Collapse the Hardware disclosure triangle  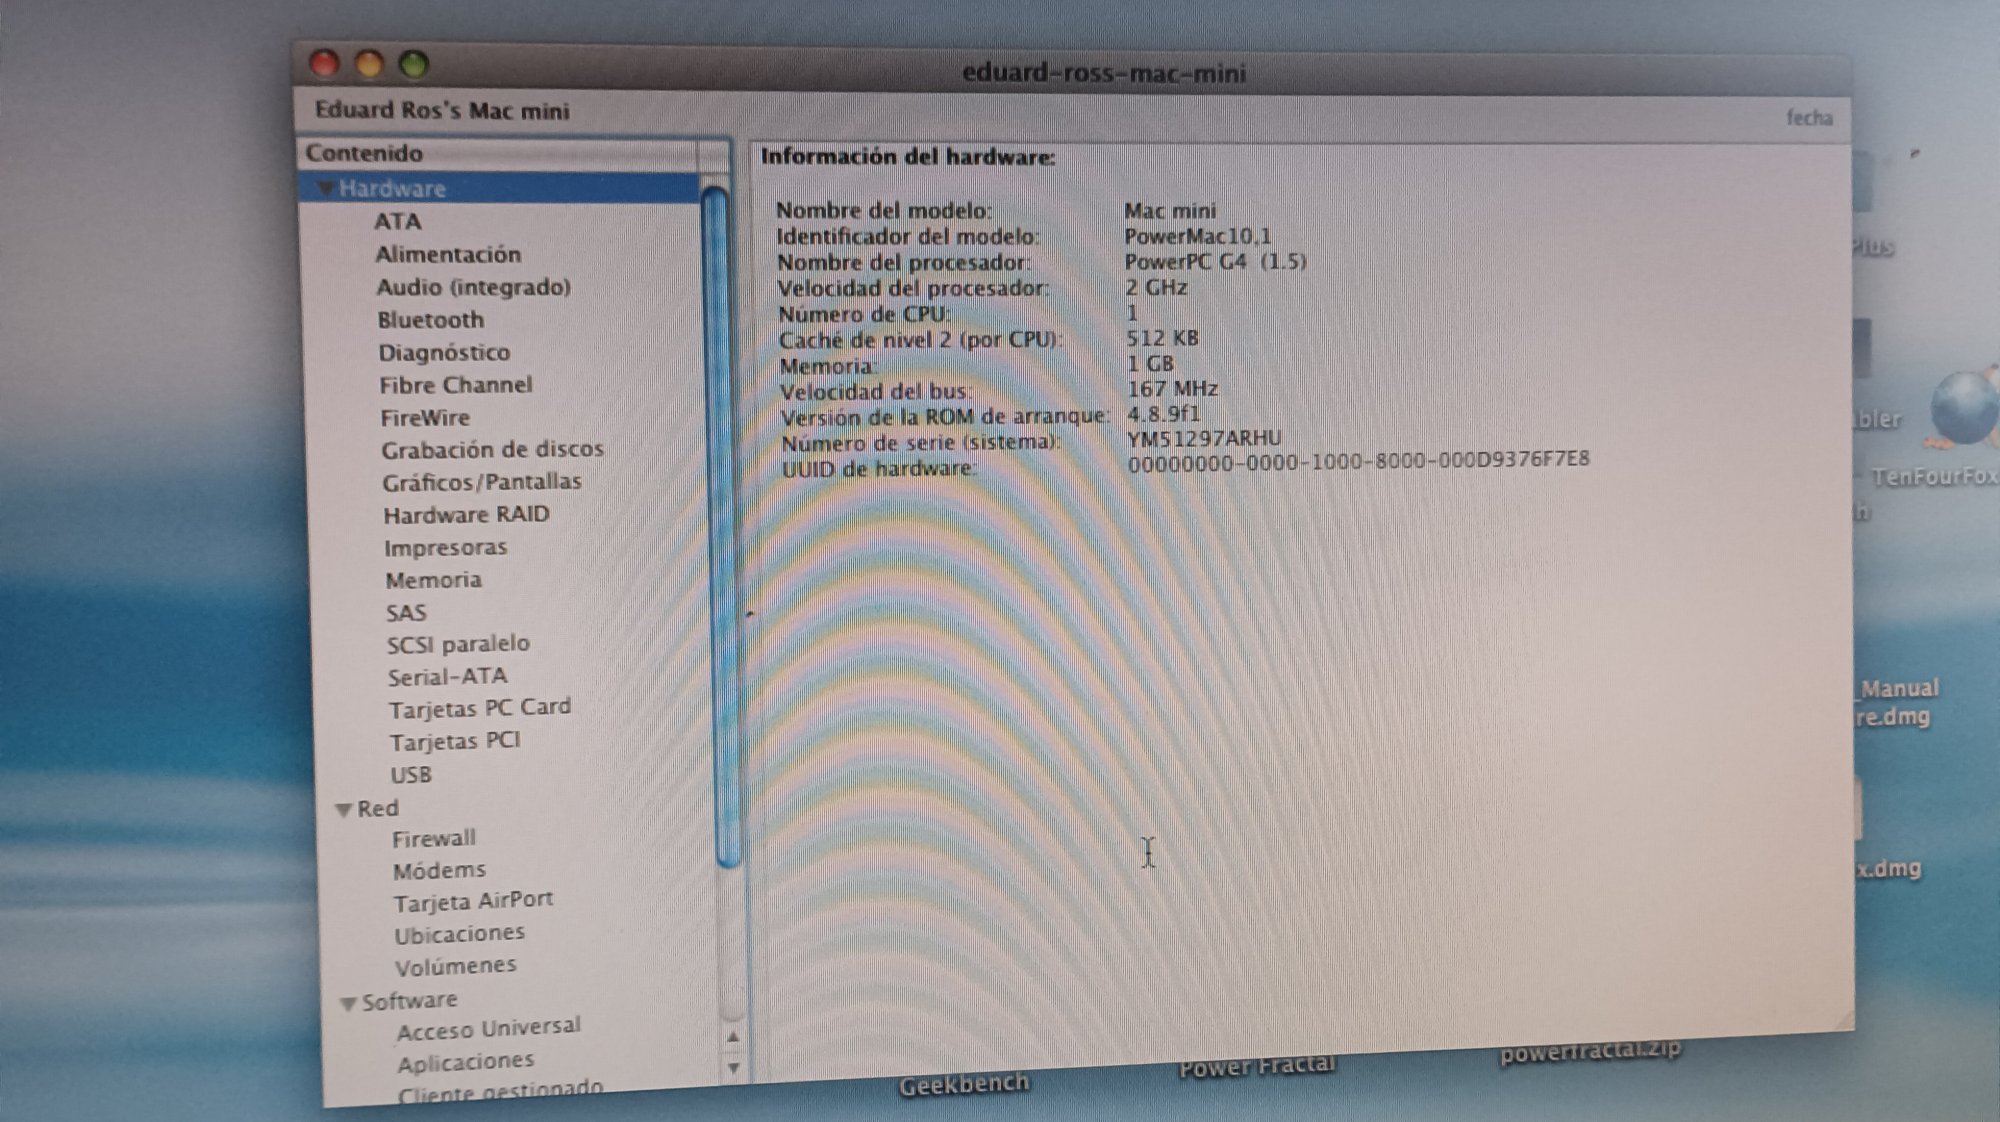click(x=325, y=188)
